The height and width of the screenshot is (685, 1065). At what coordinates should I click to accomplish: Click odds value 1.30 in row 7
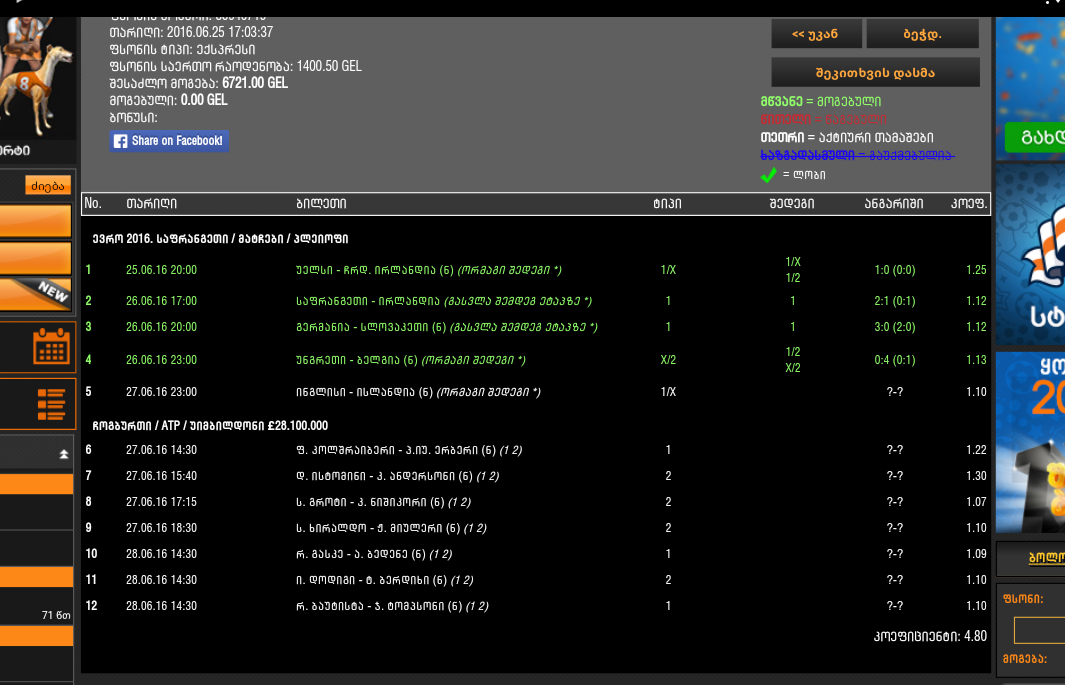click(x=976, y=476)
